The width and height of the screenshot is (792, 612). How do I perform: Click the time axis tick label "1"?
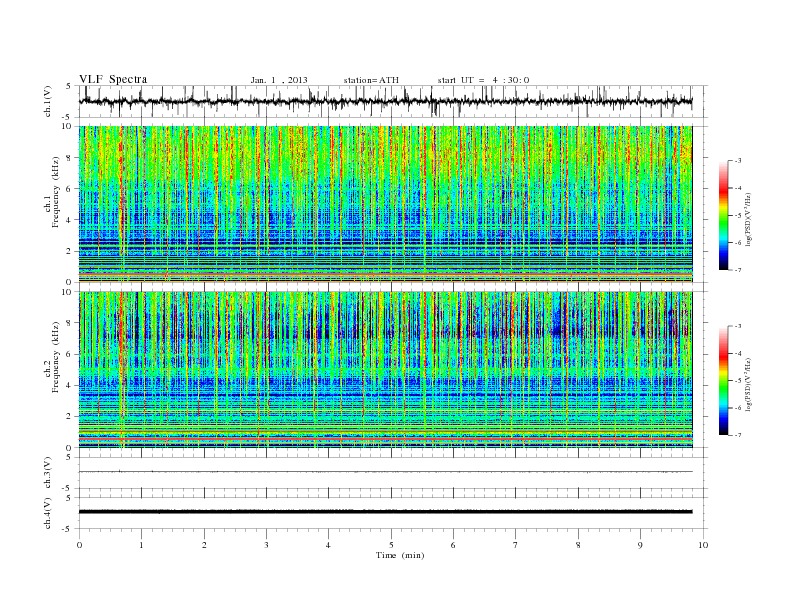pos(141,545)
